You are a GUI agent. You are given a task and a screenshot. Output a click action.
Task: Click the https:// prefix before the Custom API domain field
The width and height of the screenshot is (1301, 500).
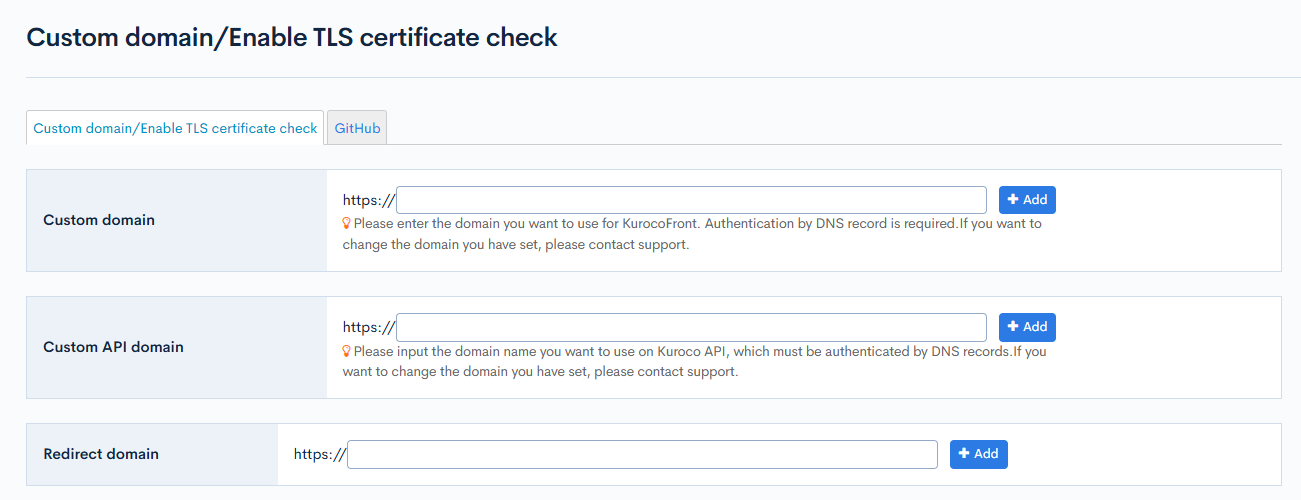369,327
